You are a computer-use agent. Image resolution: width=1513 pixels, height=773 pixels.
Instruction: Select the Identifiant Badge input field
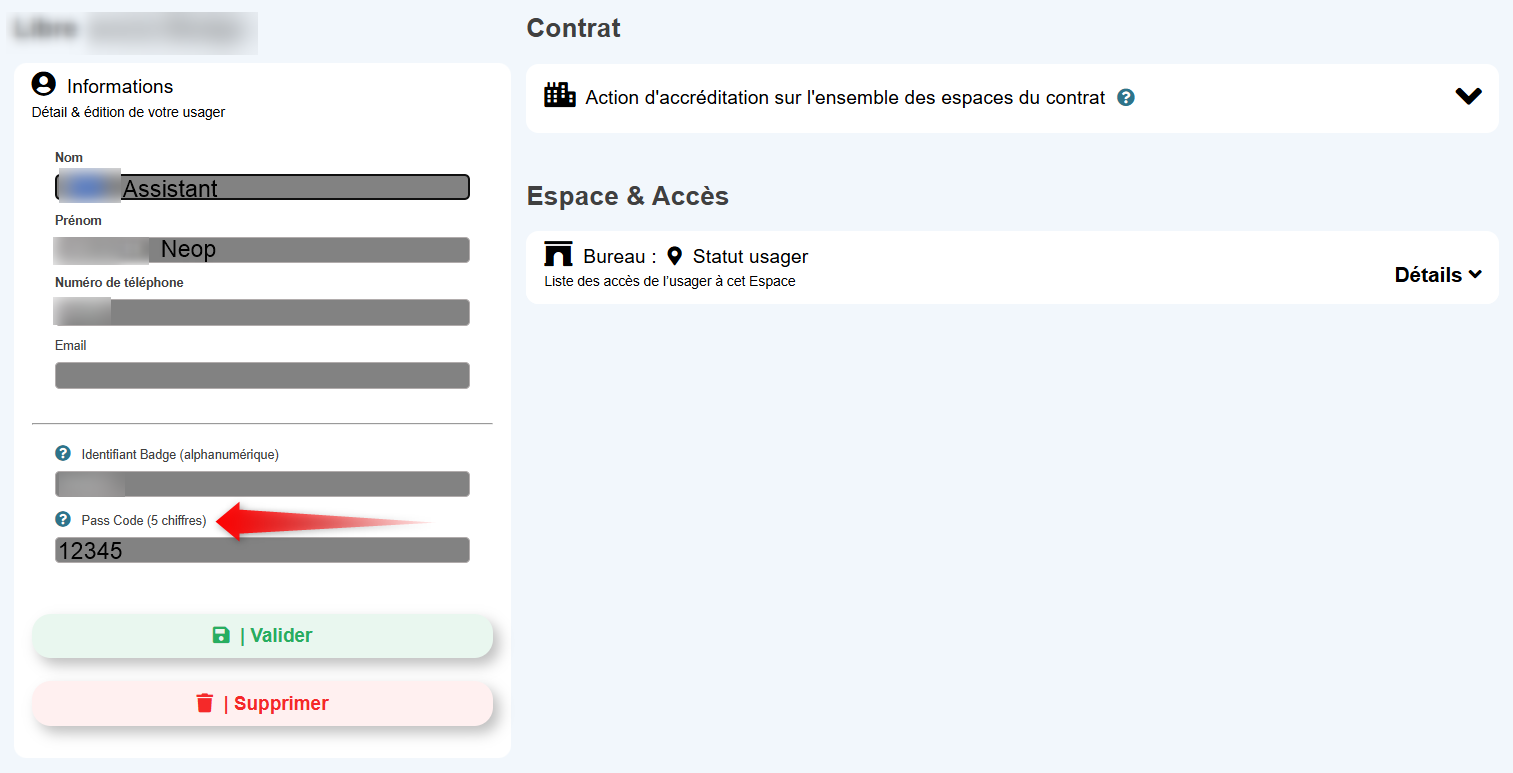coord(262,484)
